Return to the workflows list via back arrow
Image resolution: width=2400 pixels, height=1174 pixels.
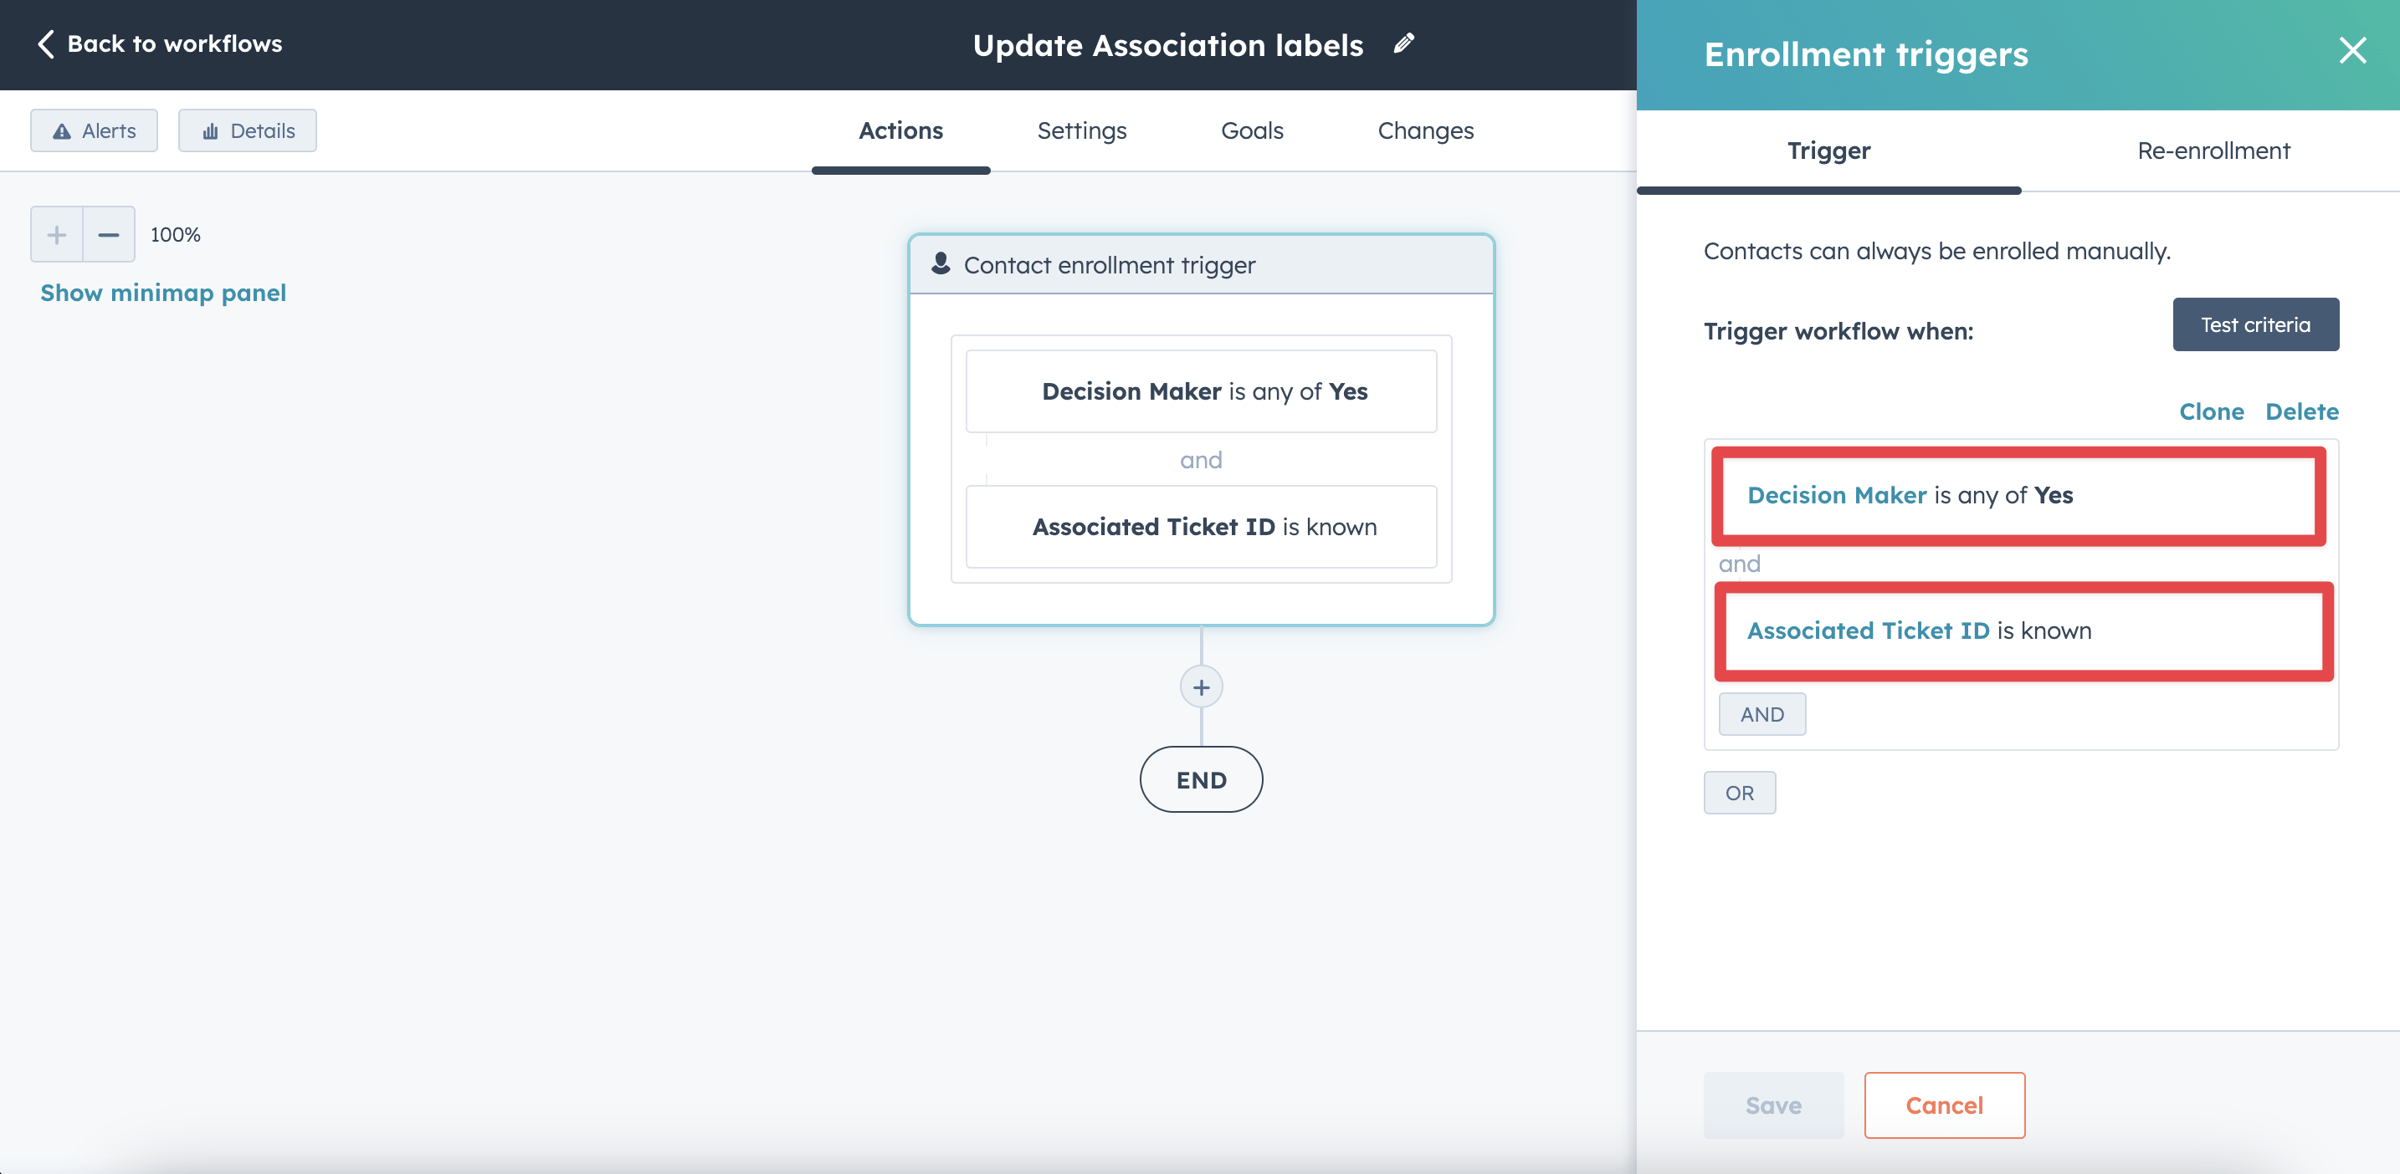46,44
